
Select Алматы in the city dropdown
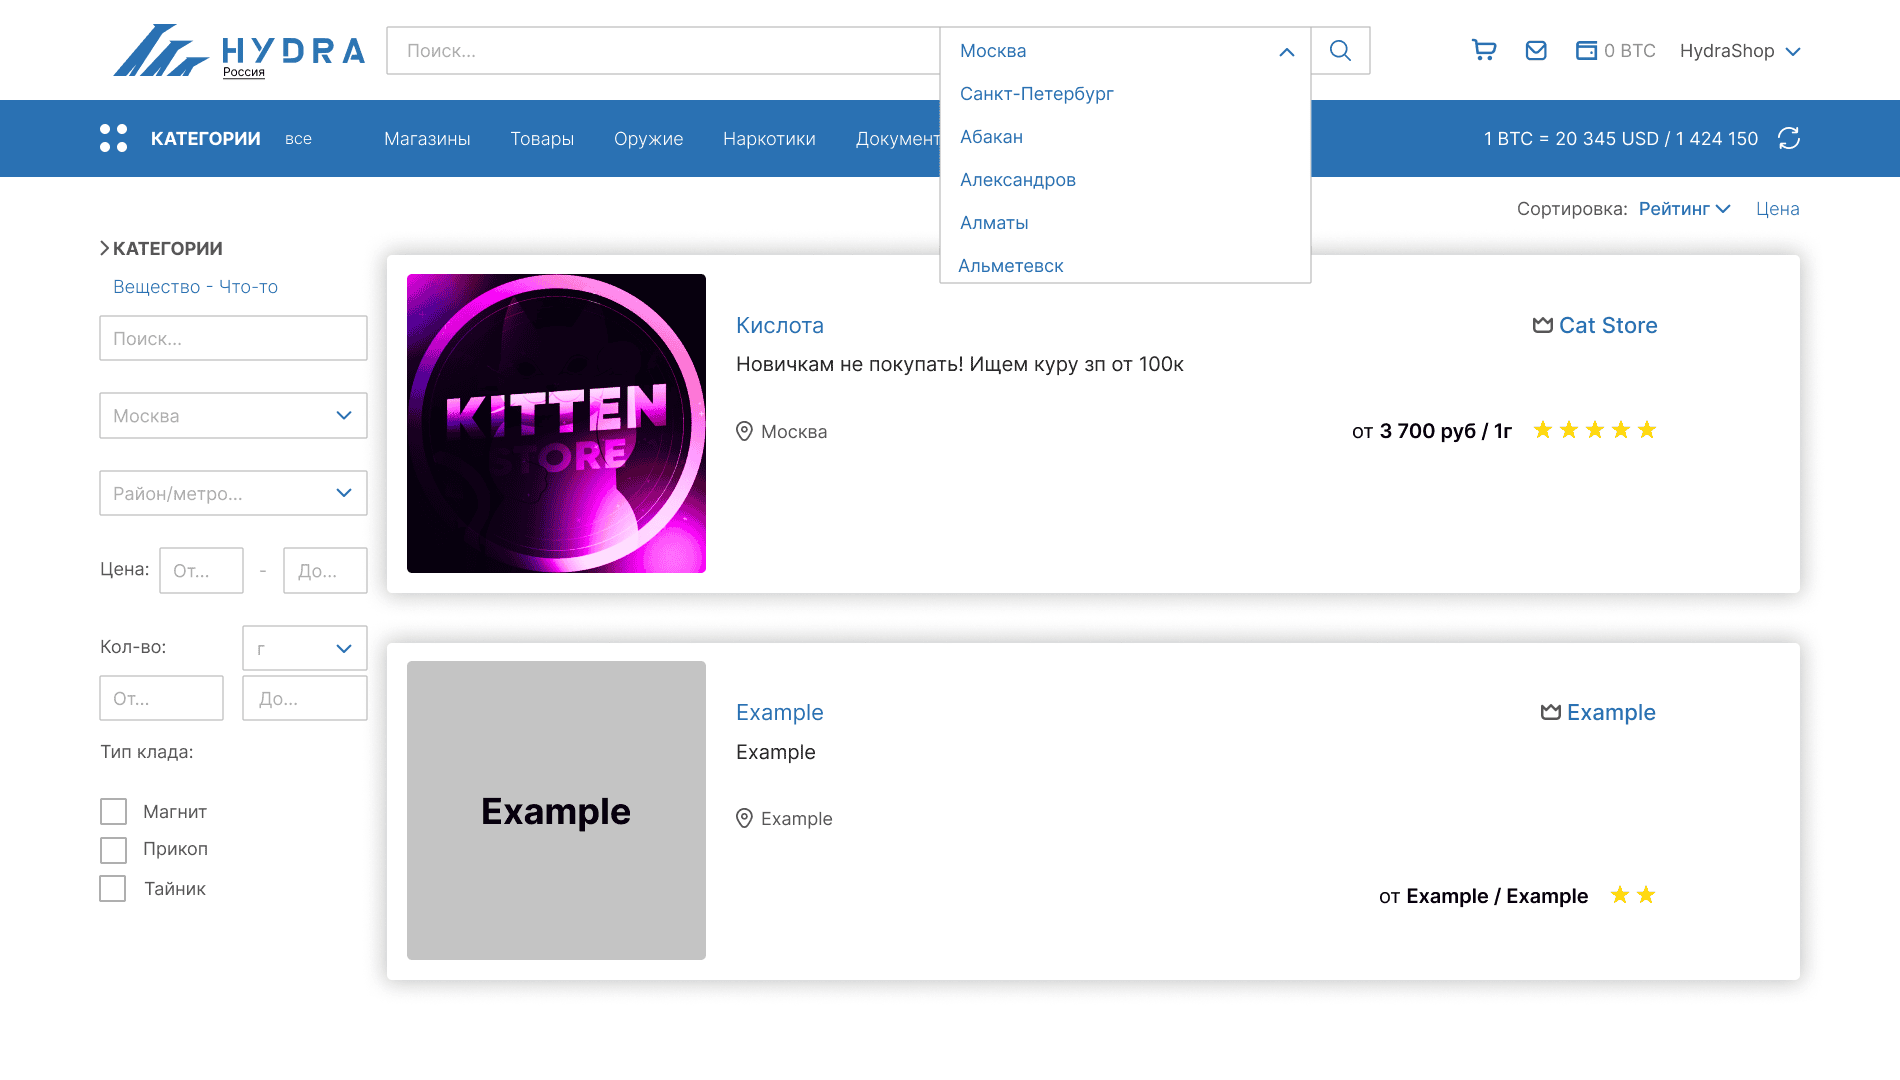click(x=994, y=223)
